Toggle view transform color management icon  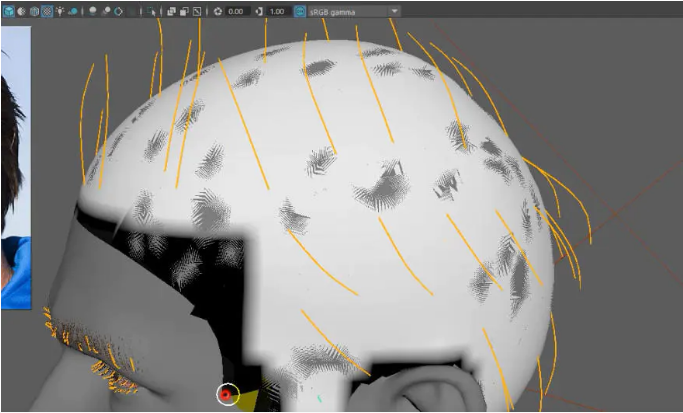pyautogui.click(x=300, y=11)
